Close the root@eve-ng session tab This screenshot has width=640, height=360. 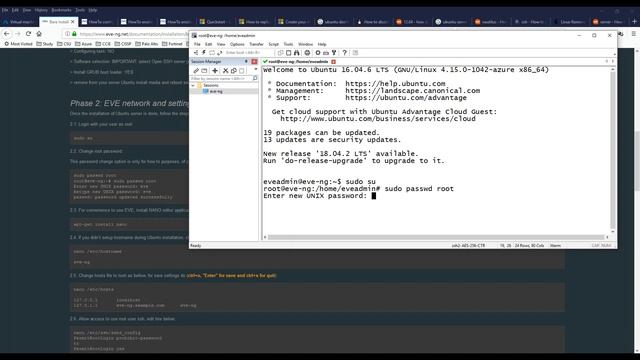pos(333,62)
